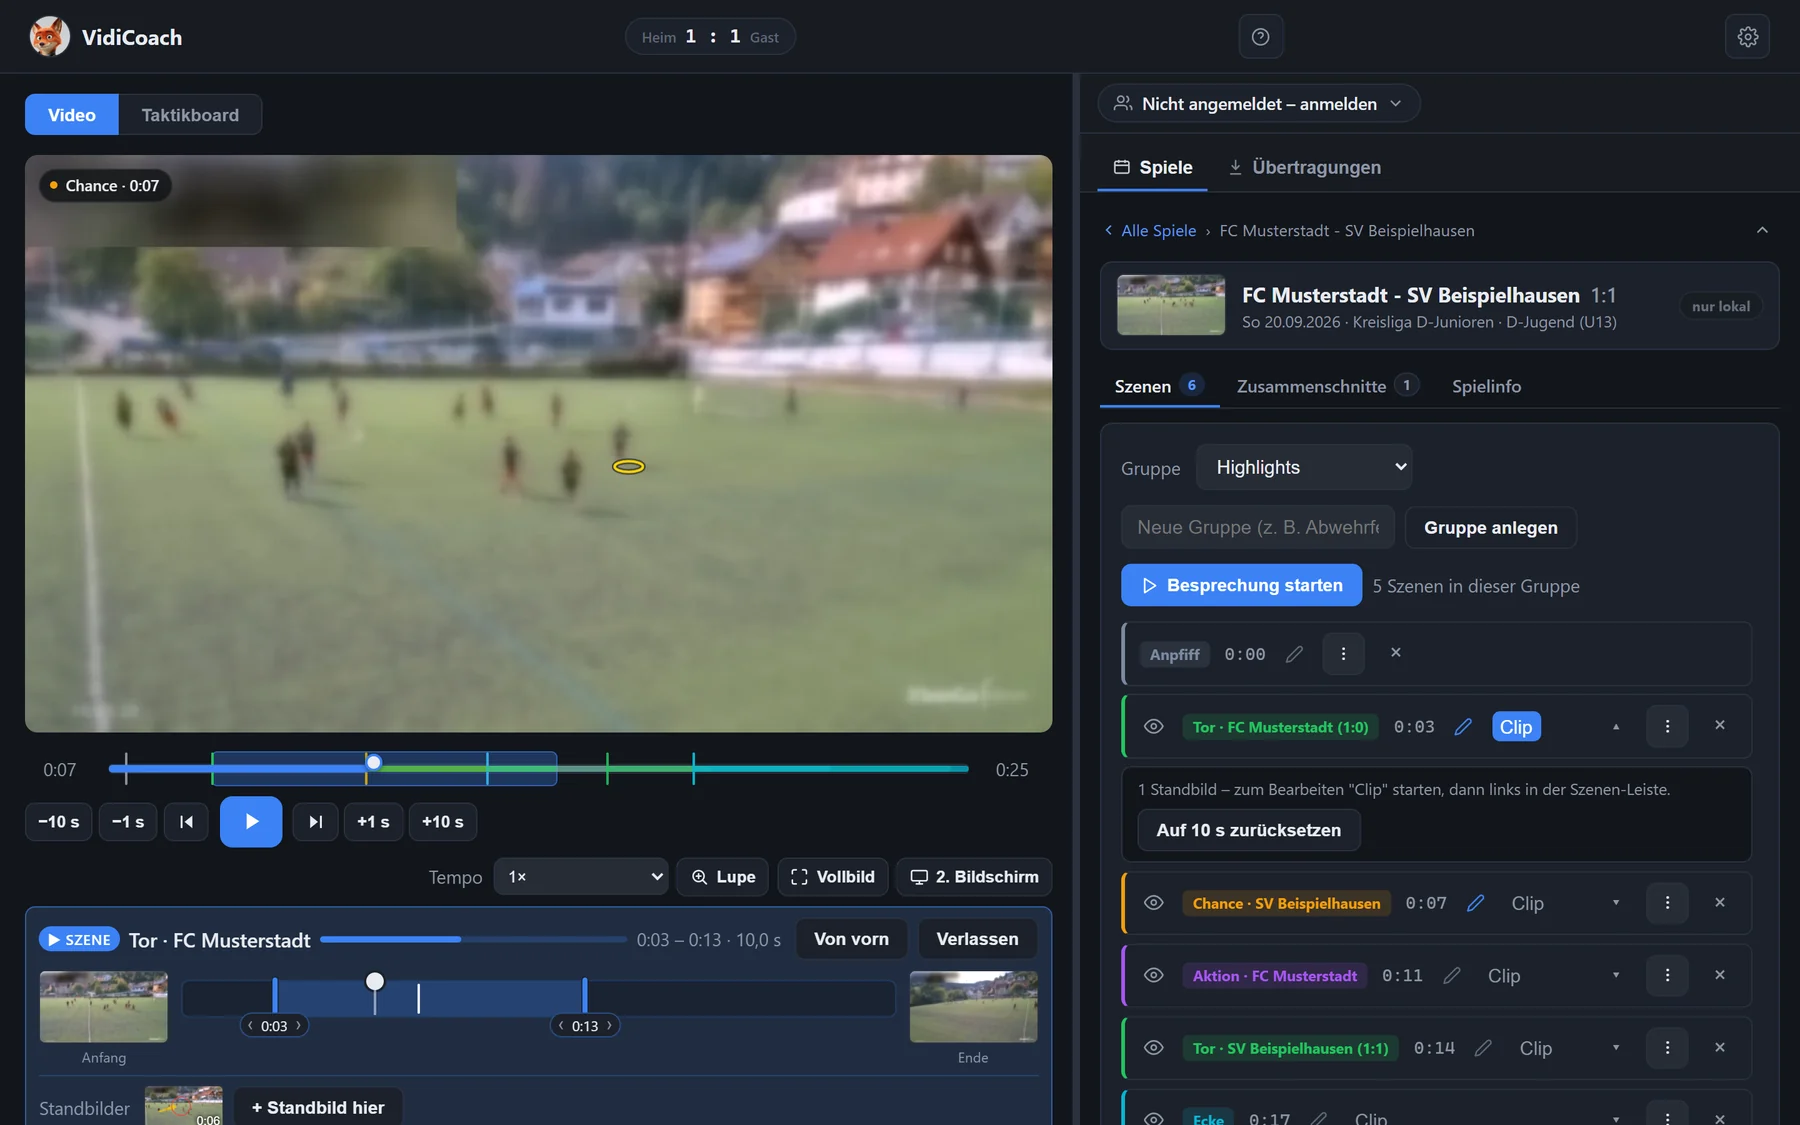Restart scene with Von vorn button
Image resolution: width=1800 pixels, height=1125 pixels.
(x=851, y=939)
